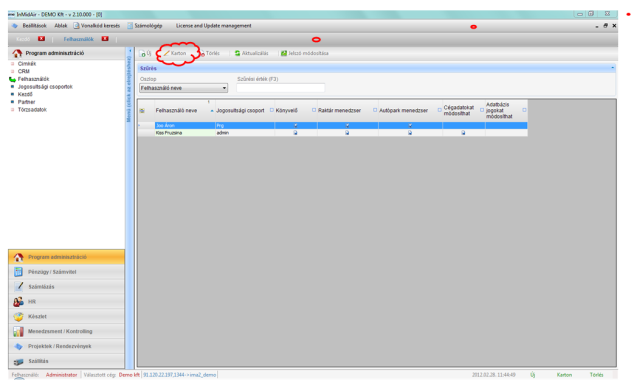This screenshot has width=634, height=385.
Task: Click the Törlés delete toolbar button
Action: 210,53
